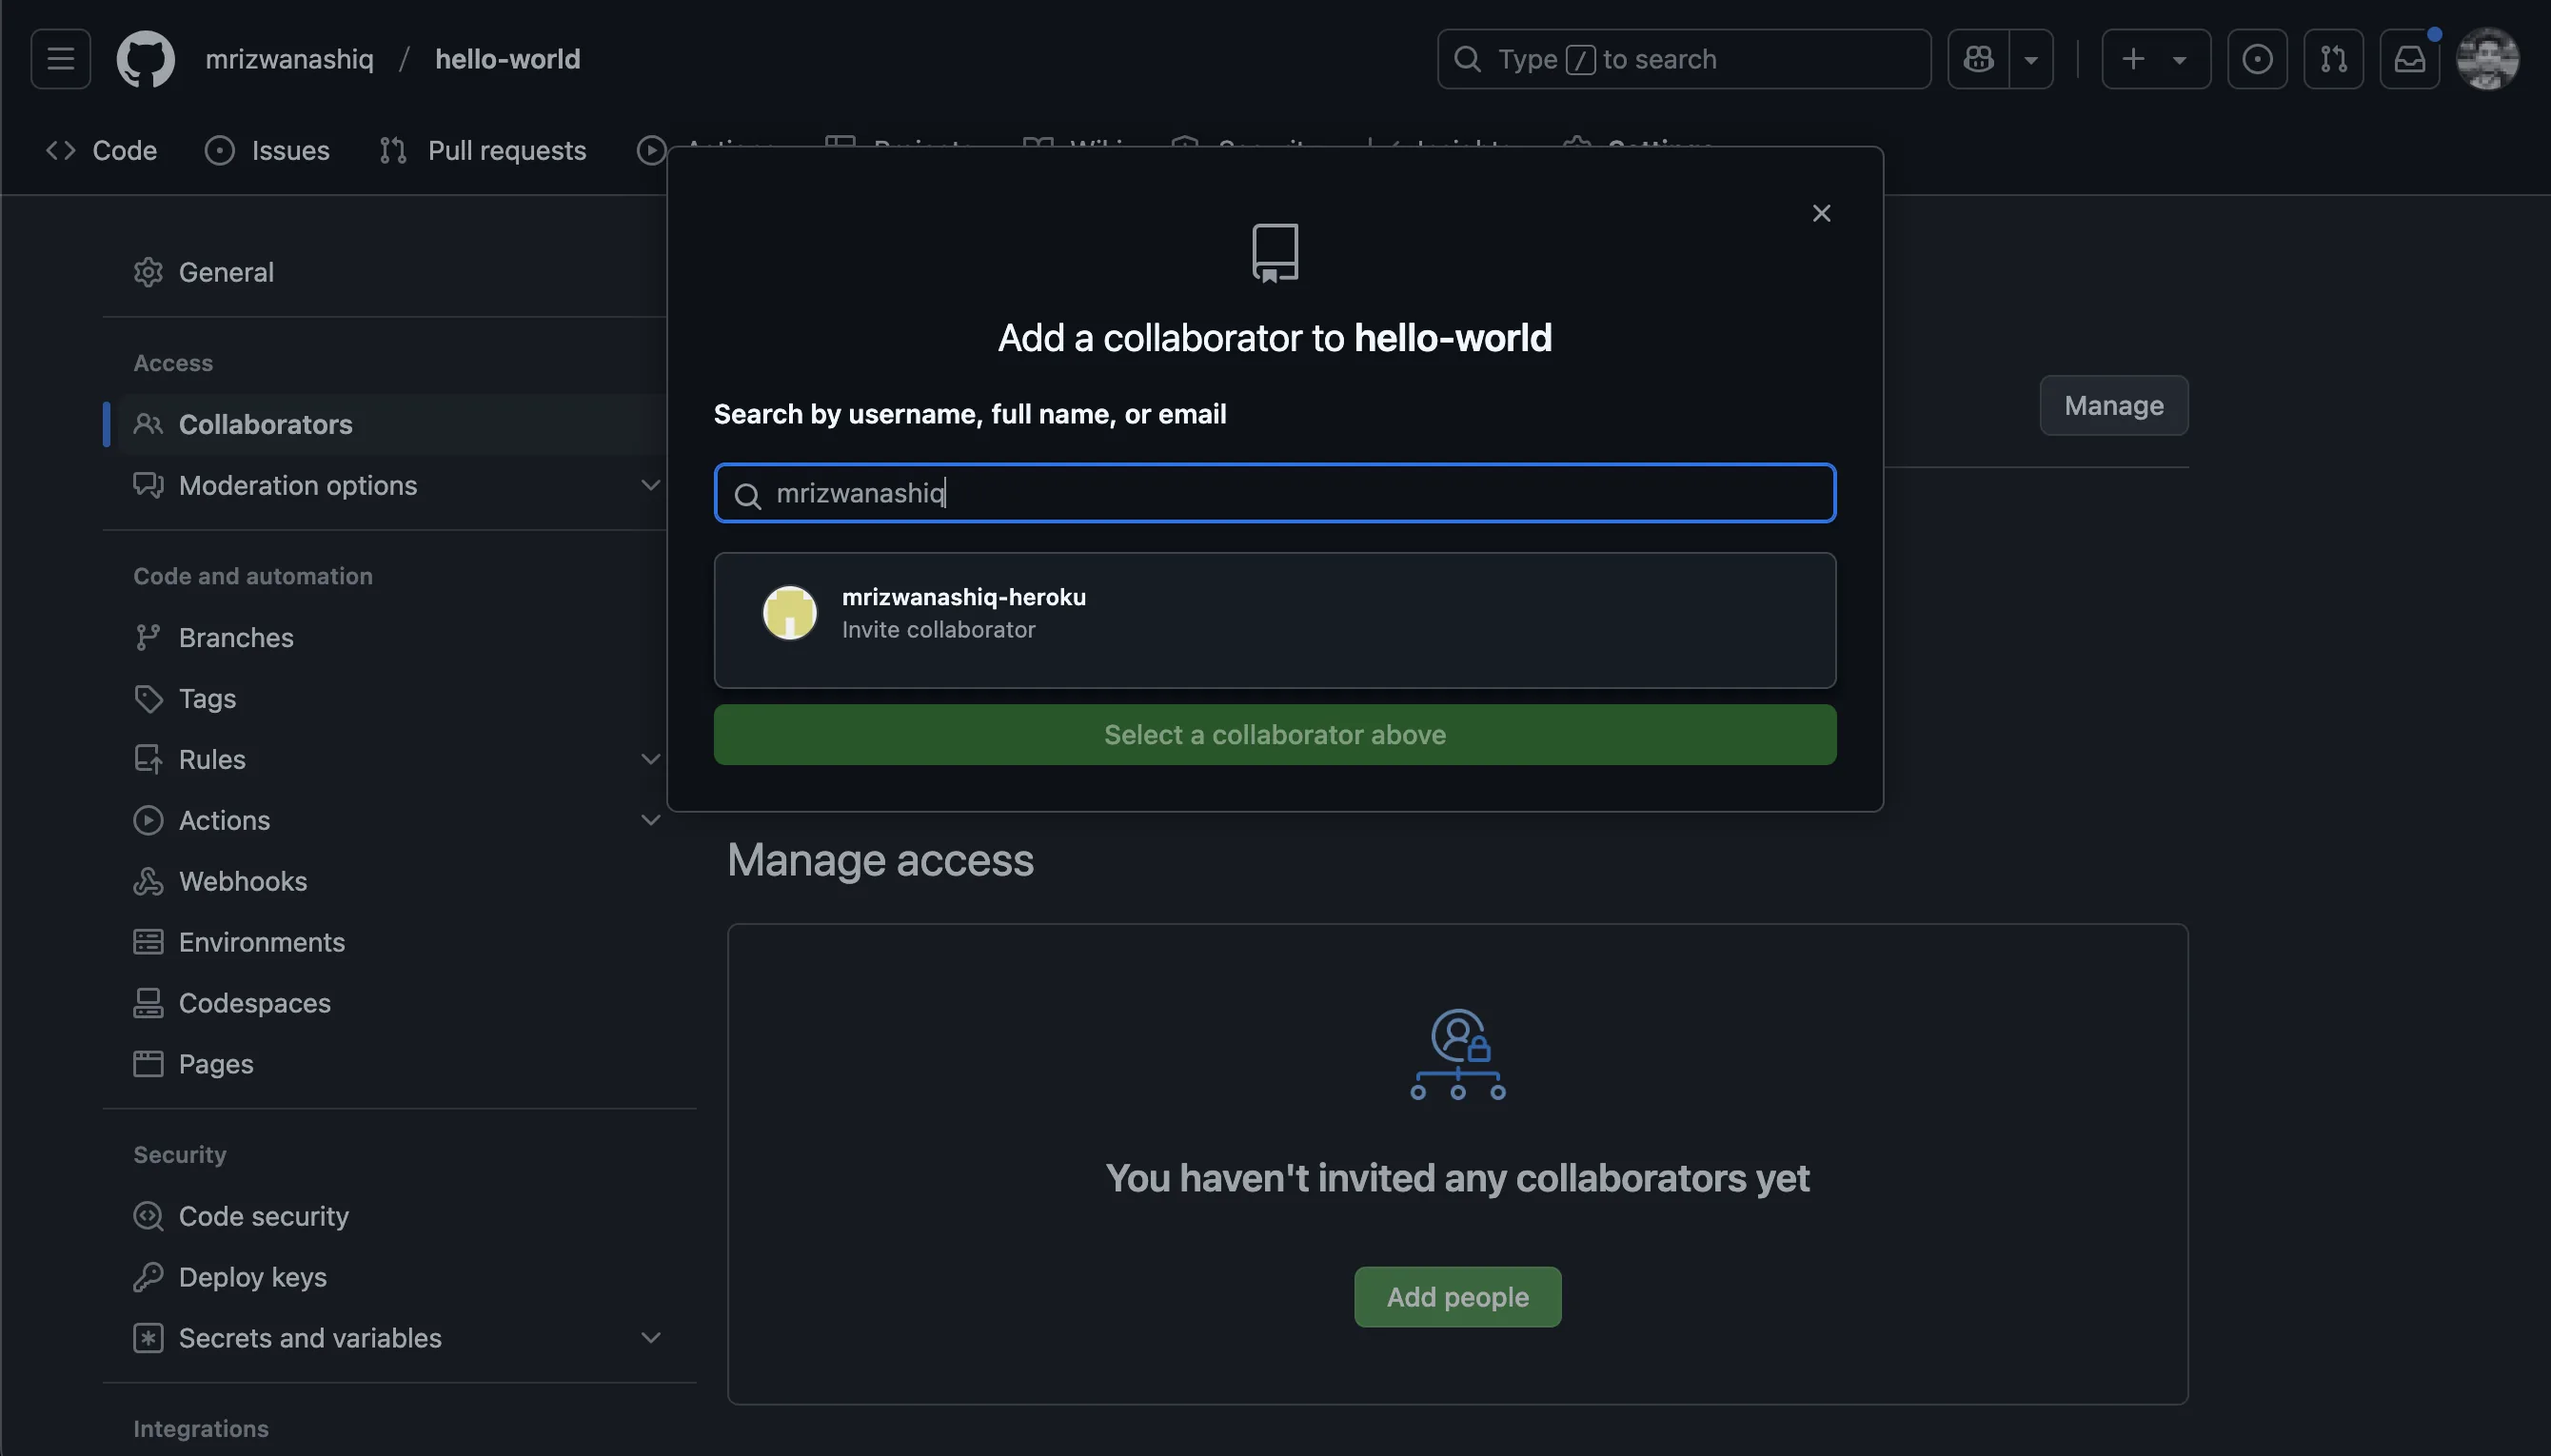The height and width of the screenshot is (1456, 2551).
Task: Click the Secrets and variables asterisk icon
Action: (148, 1338)
